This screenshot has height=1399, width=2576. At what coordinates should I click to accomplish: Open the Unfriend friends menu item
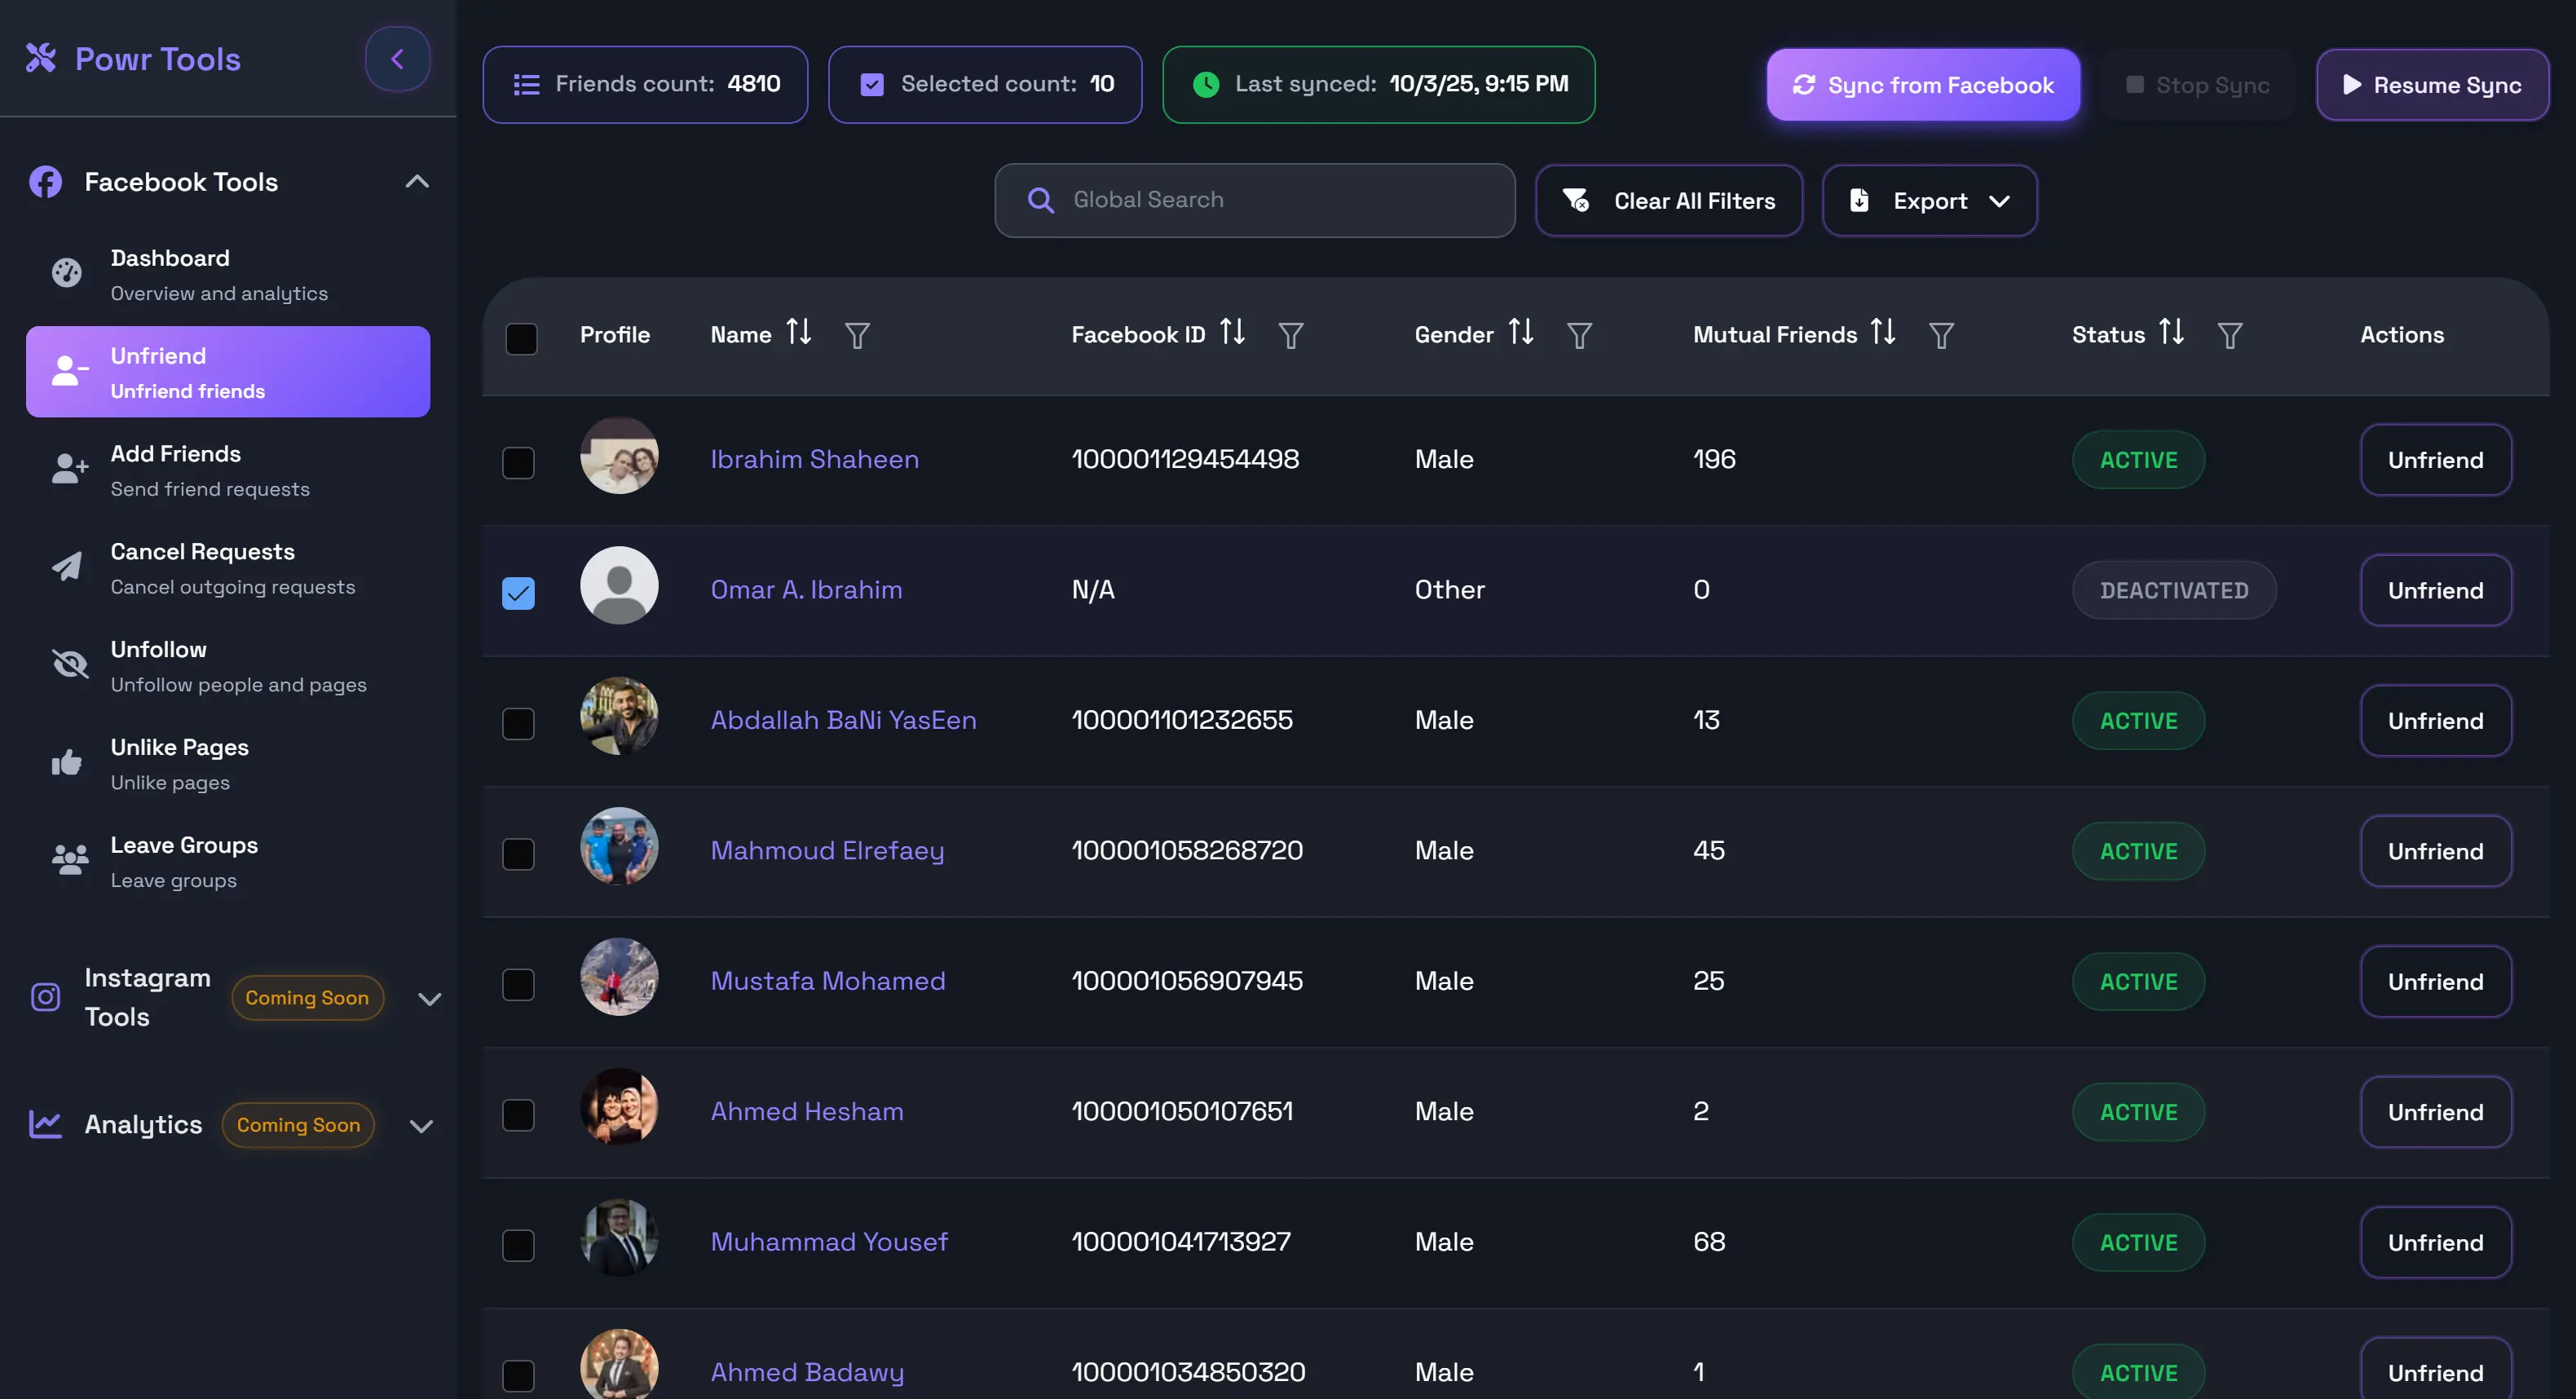(228, 372)
